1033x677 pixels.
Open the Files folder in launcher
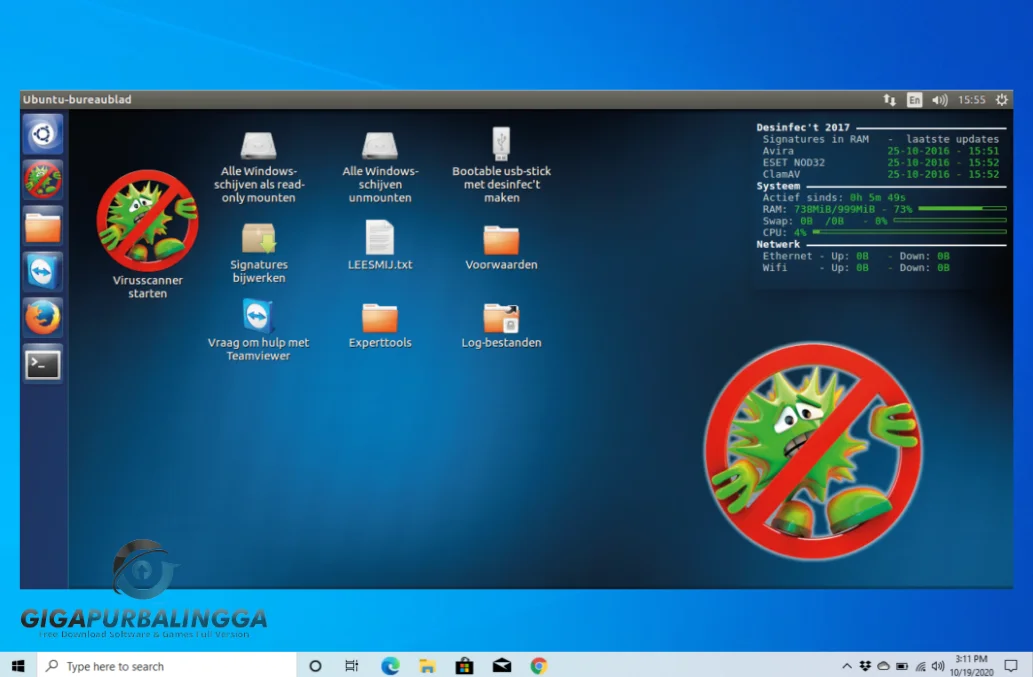(43, 225)
